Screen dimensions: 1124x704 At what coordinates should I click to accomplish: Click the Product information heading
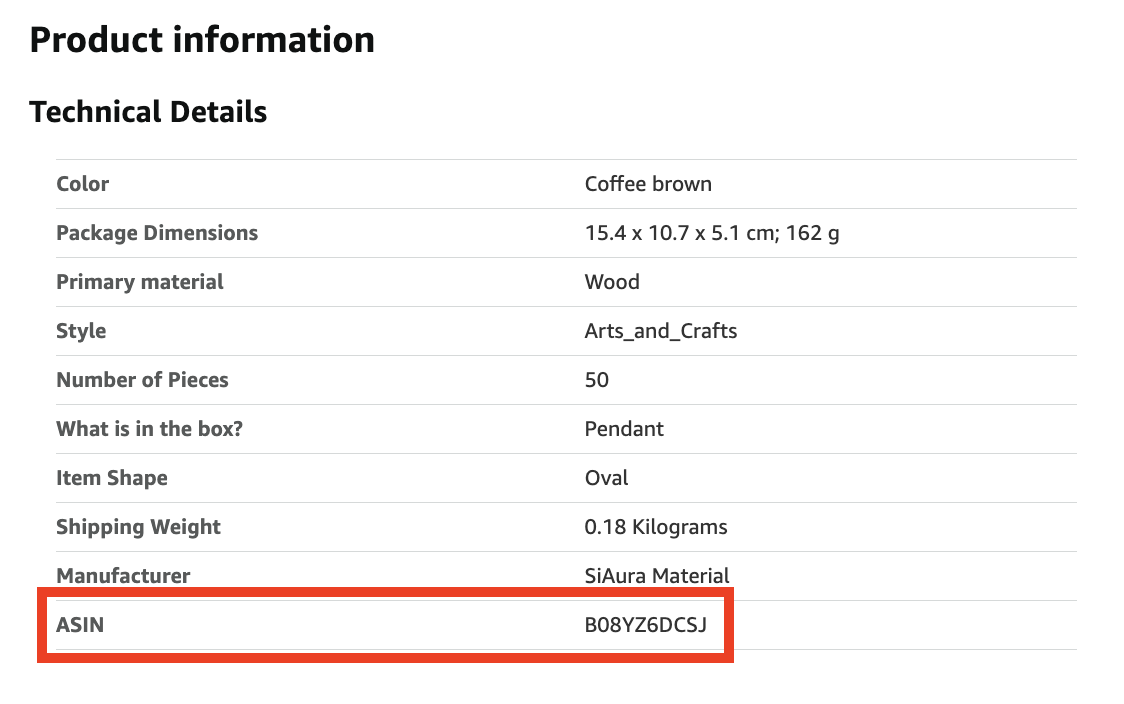point(202,40)
